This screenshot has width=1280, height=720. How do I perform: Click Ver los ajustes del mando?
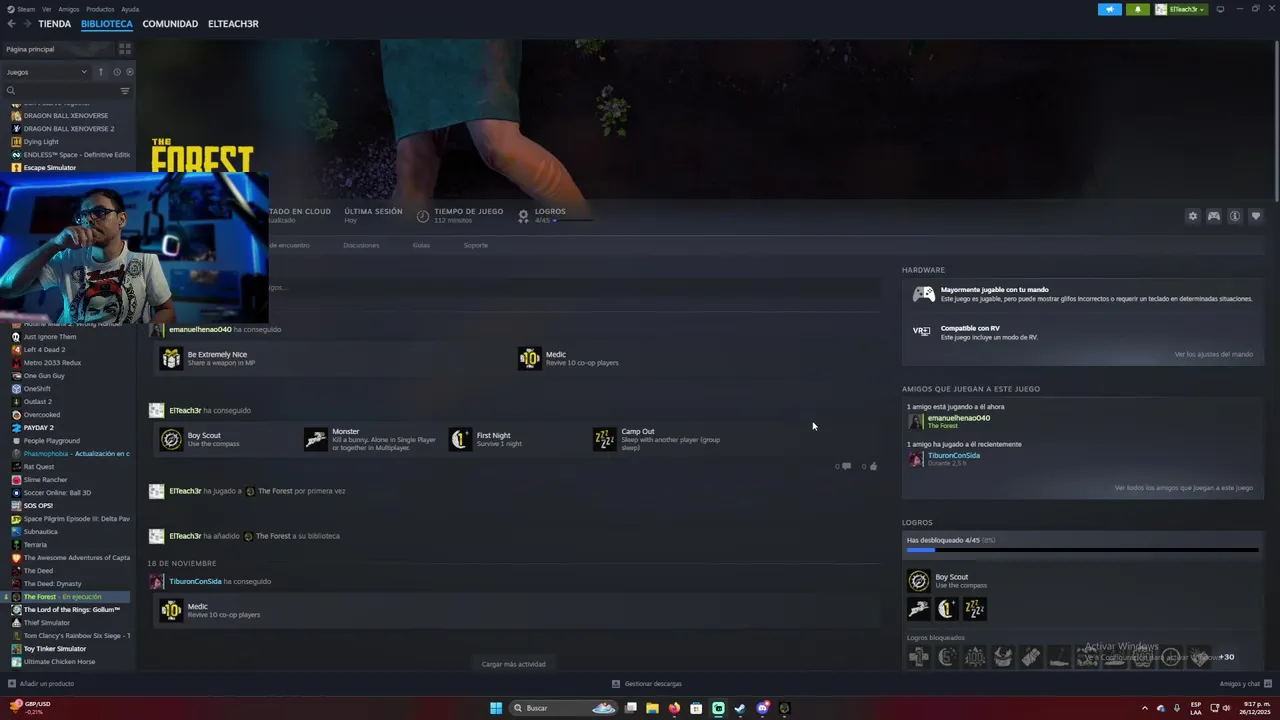1213,354
